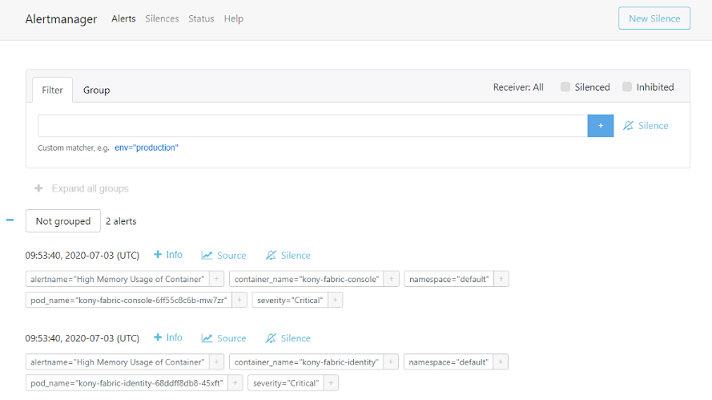Open Source graph for the first alert
The height and width of the screenshot is (400, 712).
[x=223, y=255]
